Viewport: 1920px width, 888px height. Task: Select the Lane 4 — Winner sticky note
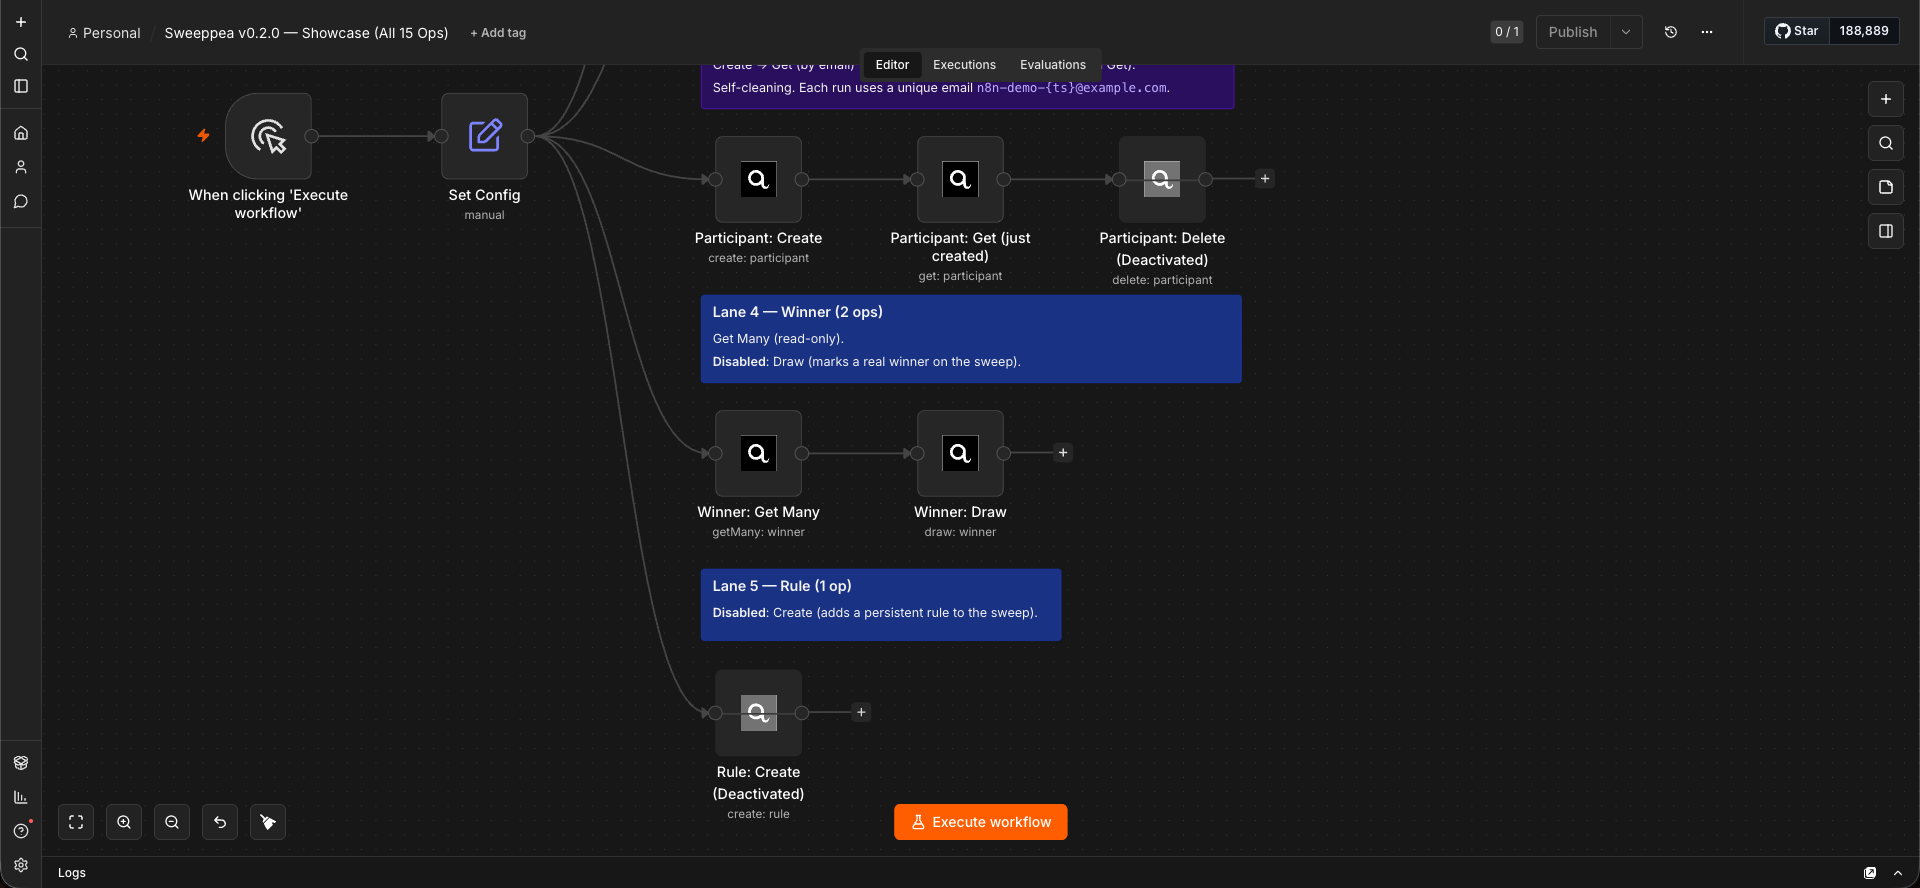(x=971, y=339)
